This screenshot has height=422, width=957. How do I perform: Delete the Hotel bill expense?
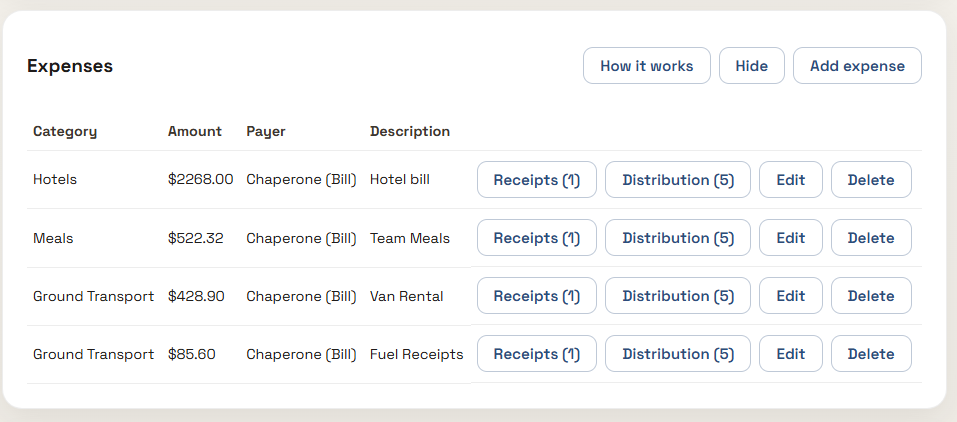[x=871, y=180]
